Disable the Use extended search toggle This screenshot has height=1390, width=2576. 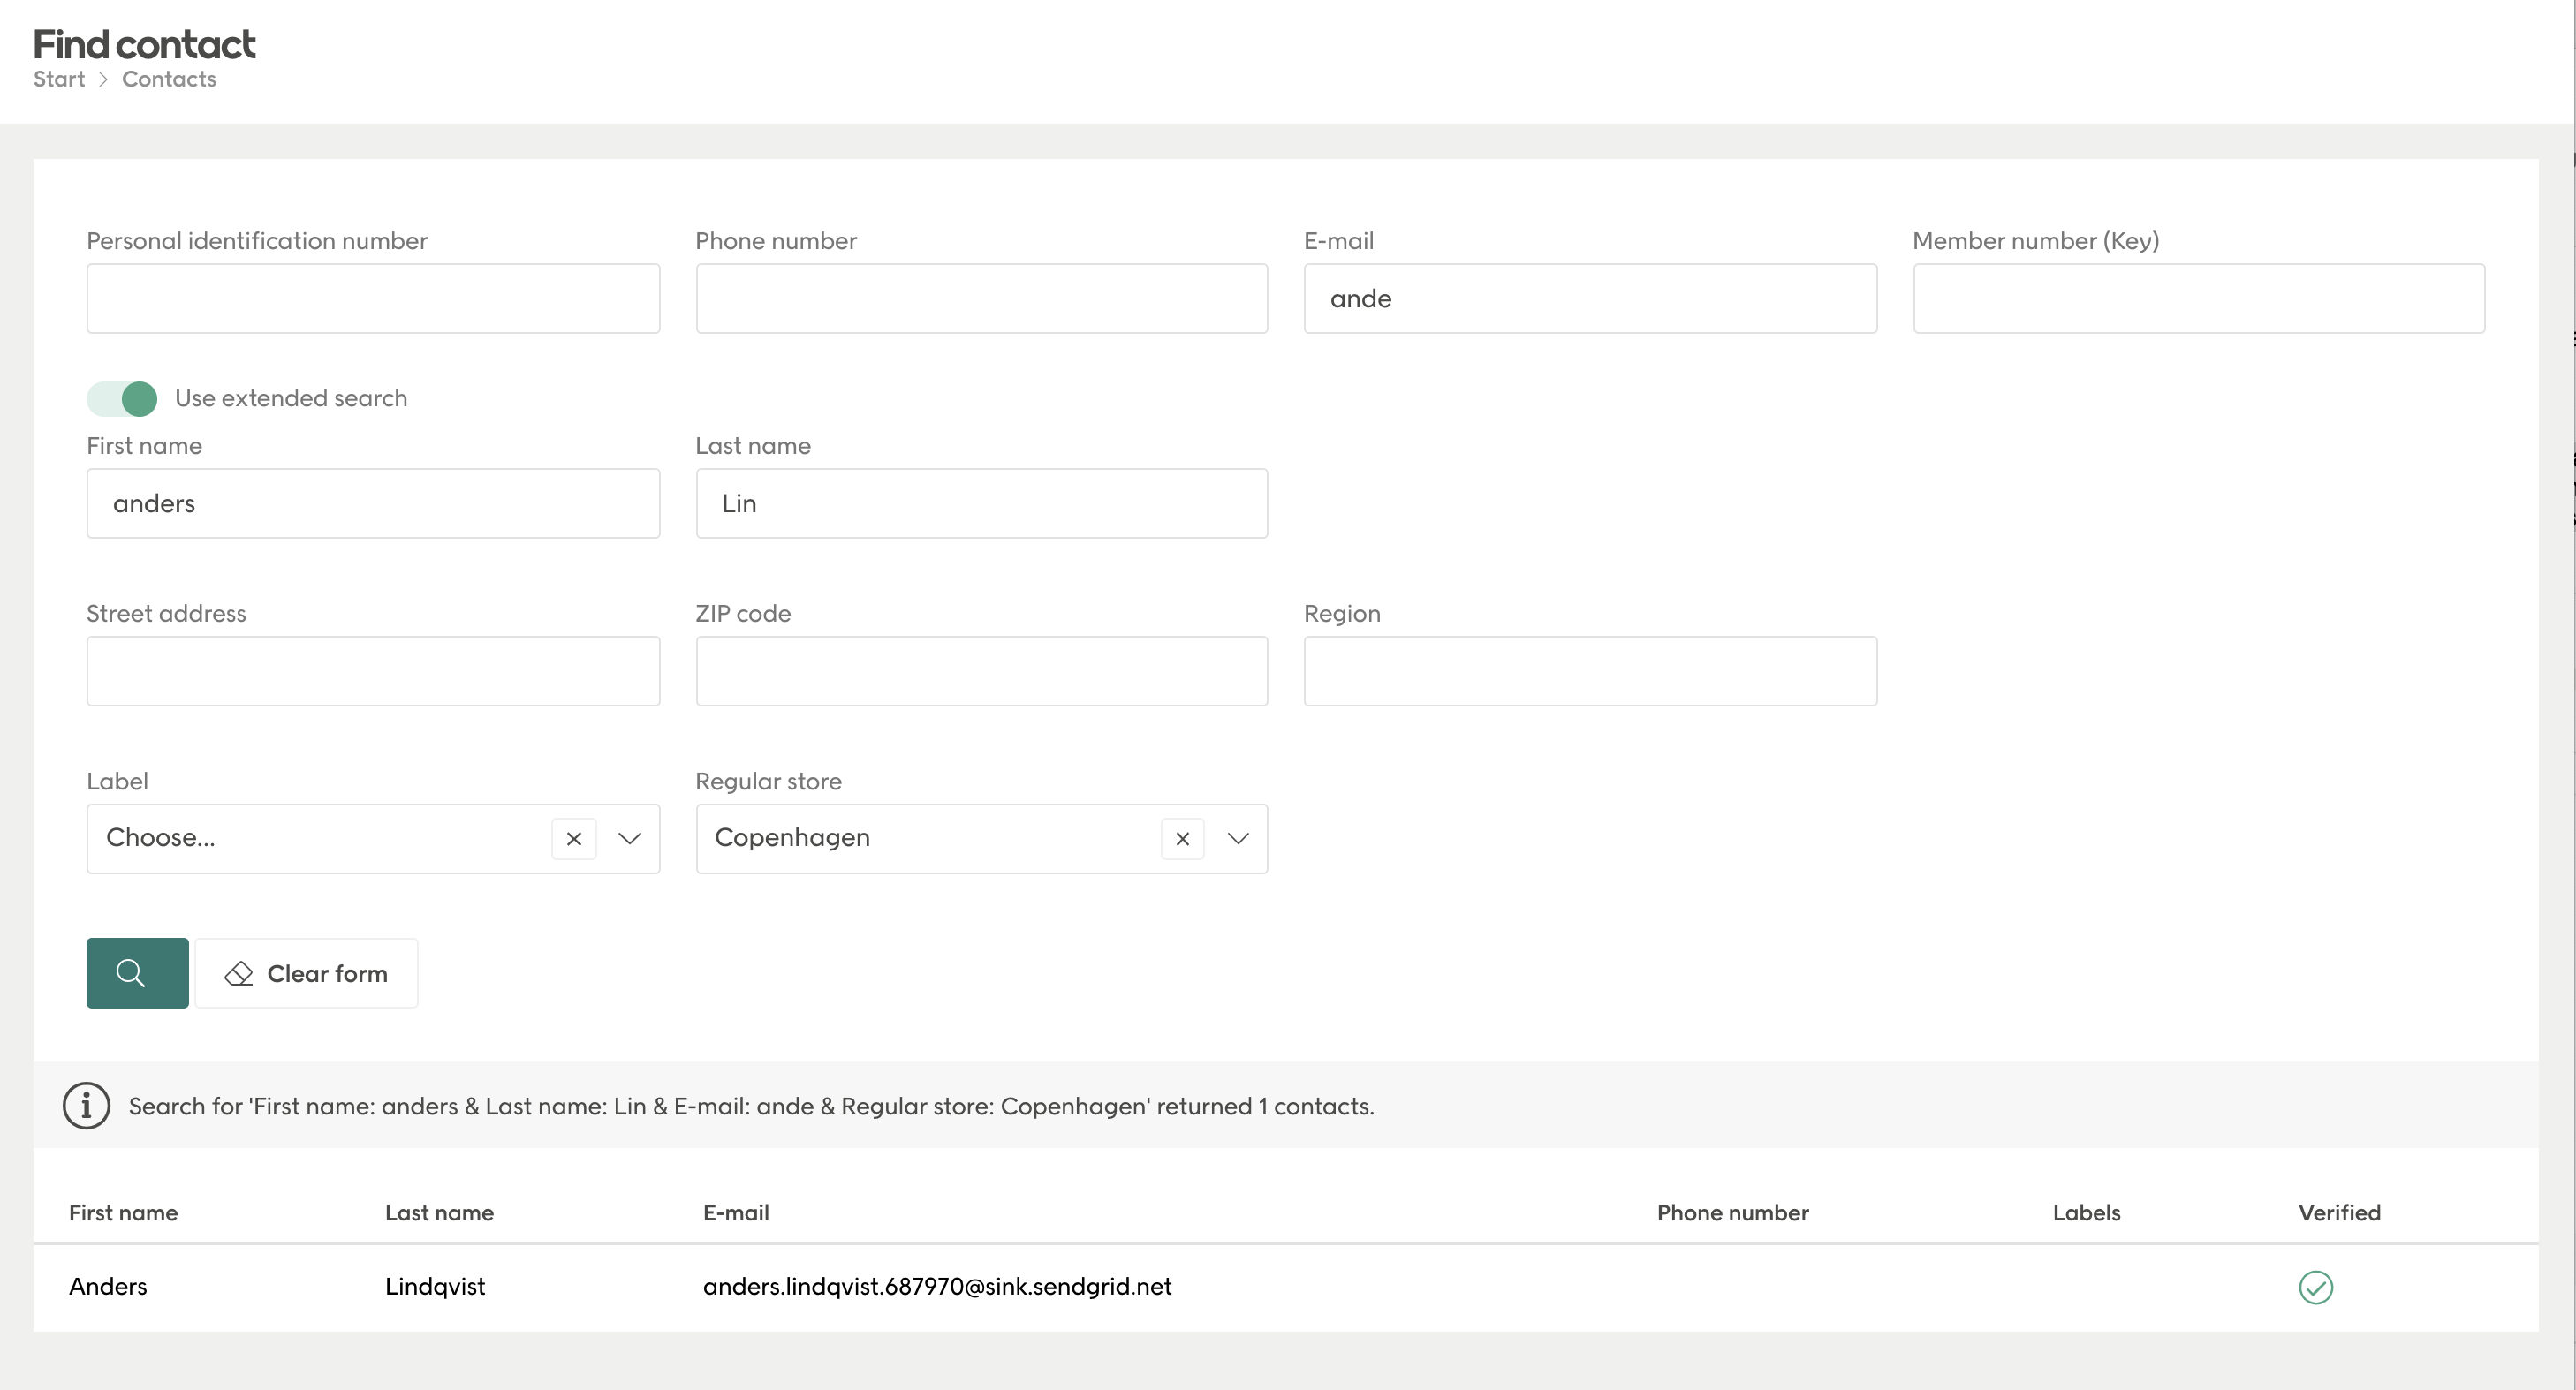pos(121,398)
